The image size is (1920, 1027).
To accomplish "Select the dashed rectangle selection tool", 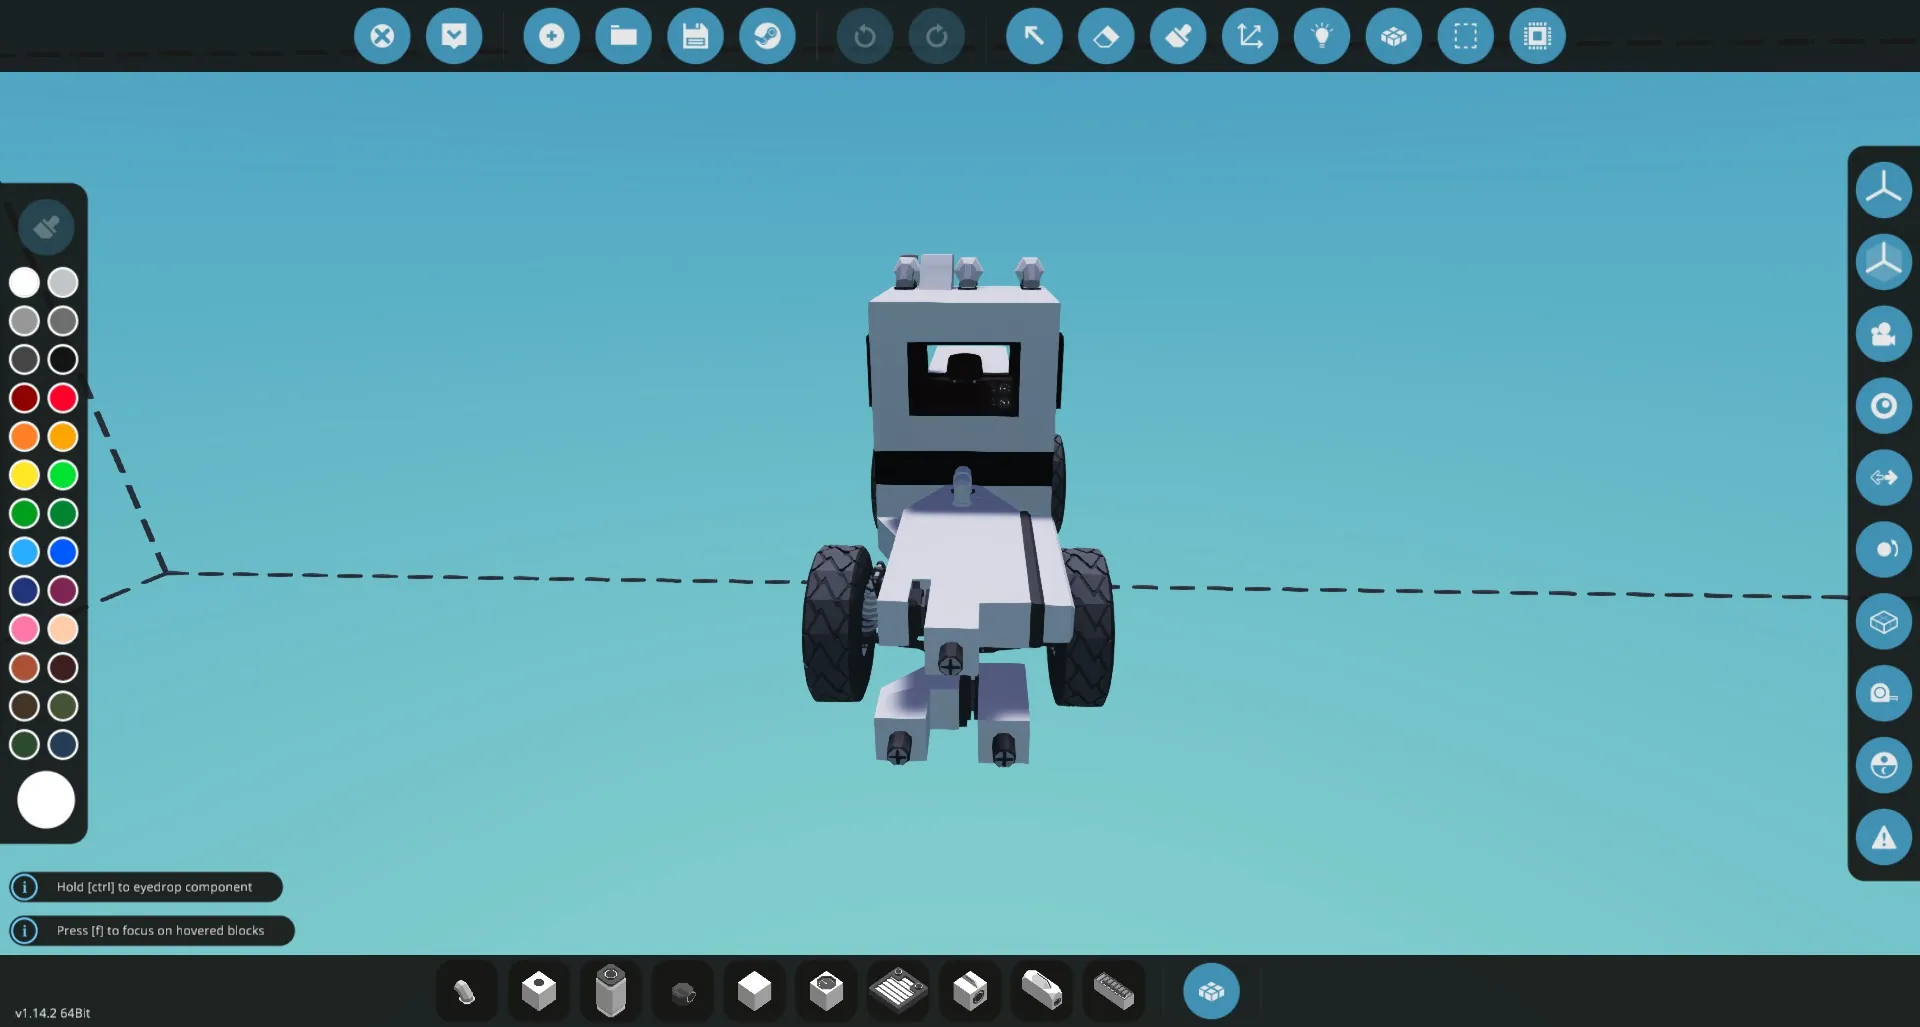I will coord(1465,37).
